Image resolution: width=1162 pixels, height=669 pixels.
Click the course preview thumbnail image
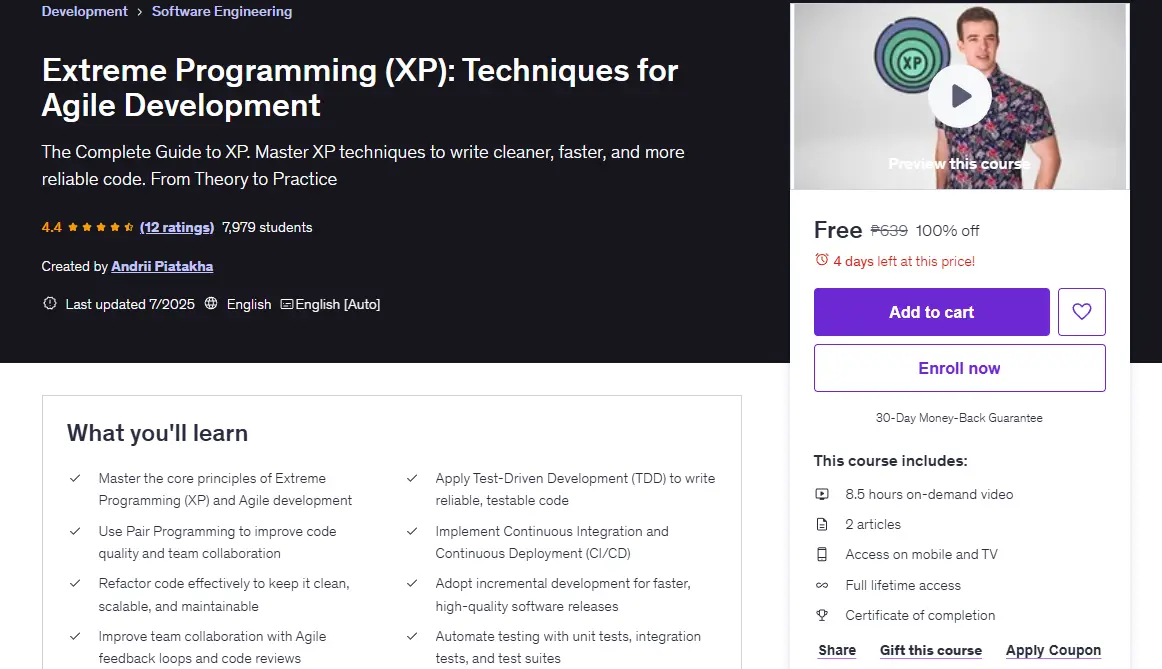click(960, 96)
